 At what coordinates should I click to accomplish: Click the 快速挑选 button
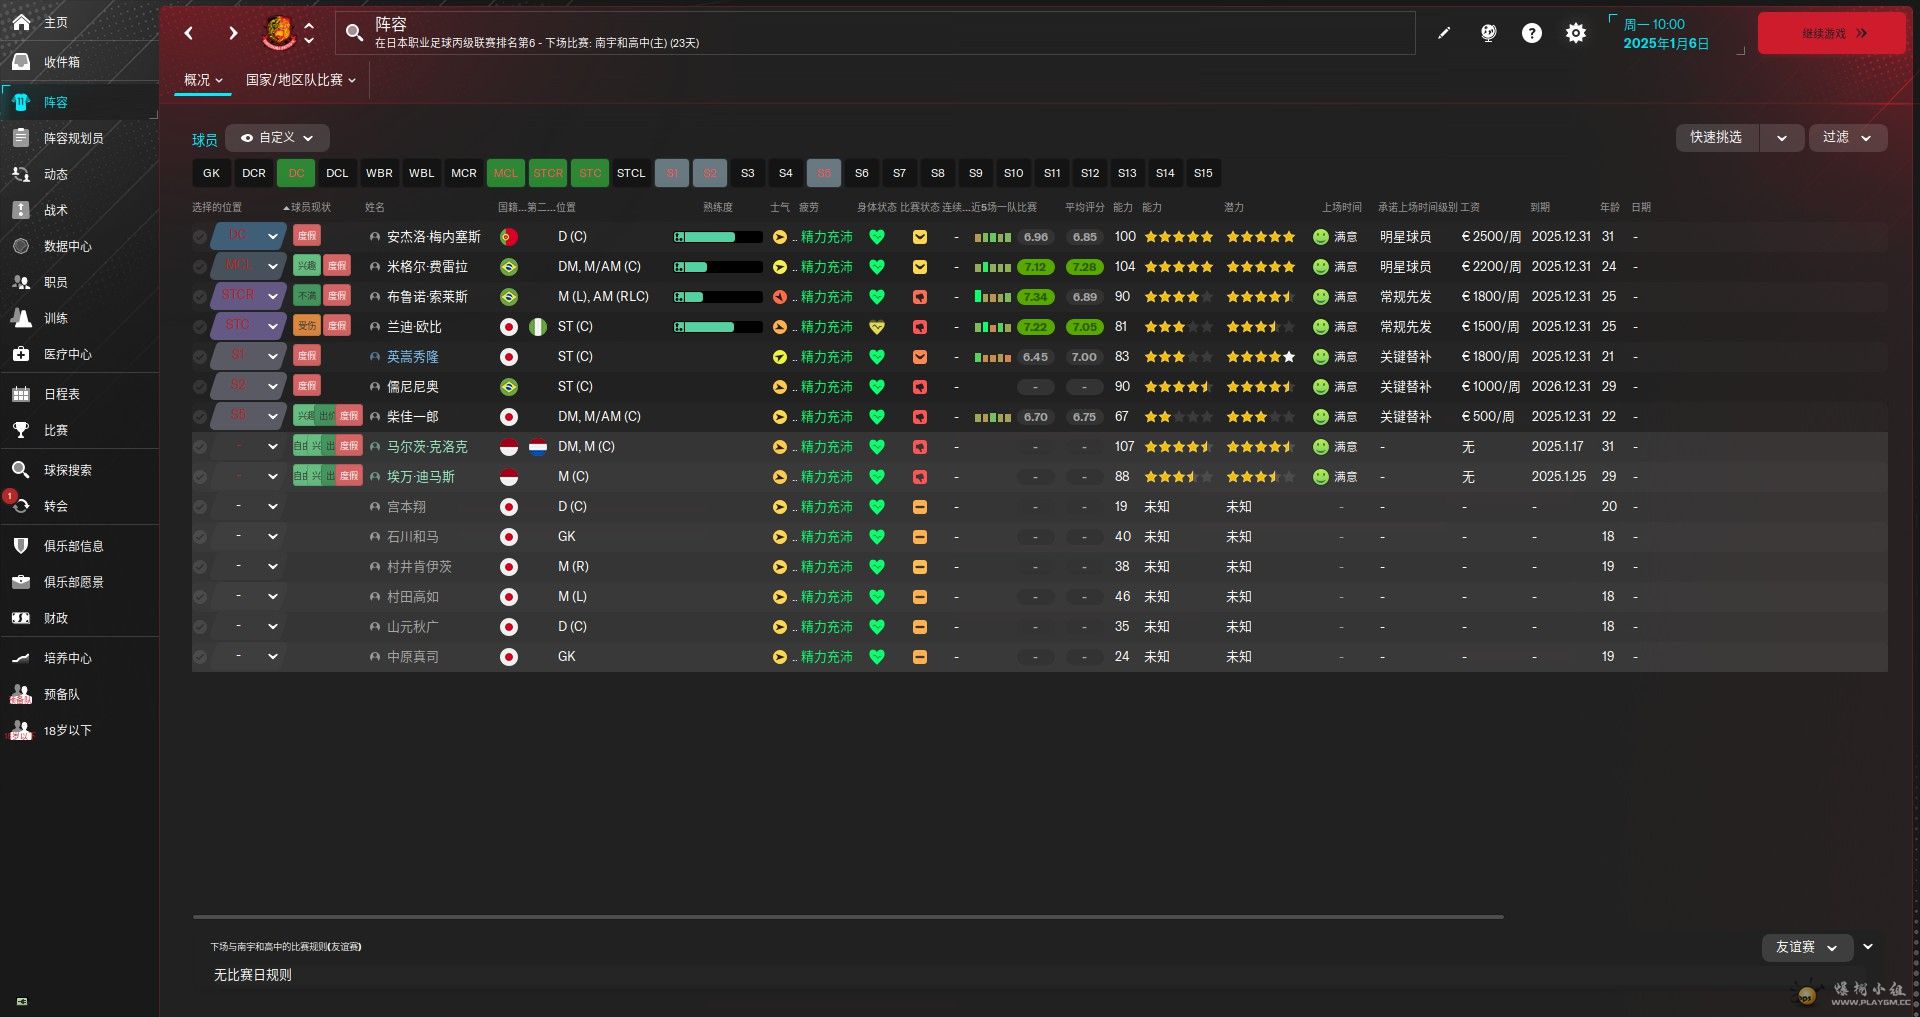(x=1718, y=137)
